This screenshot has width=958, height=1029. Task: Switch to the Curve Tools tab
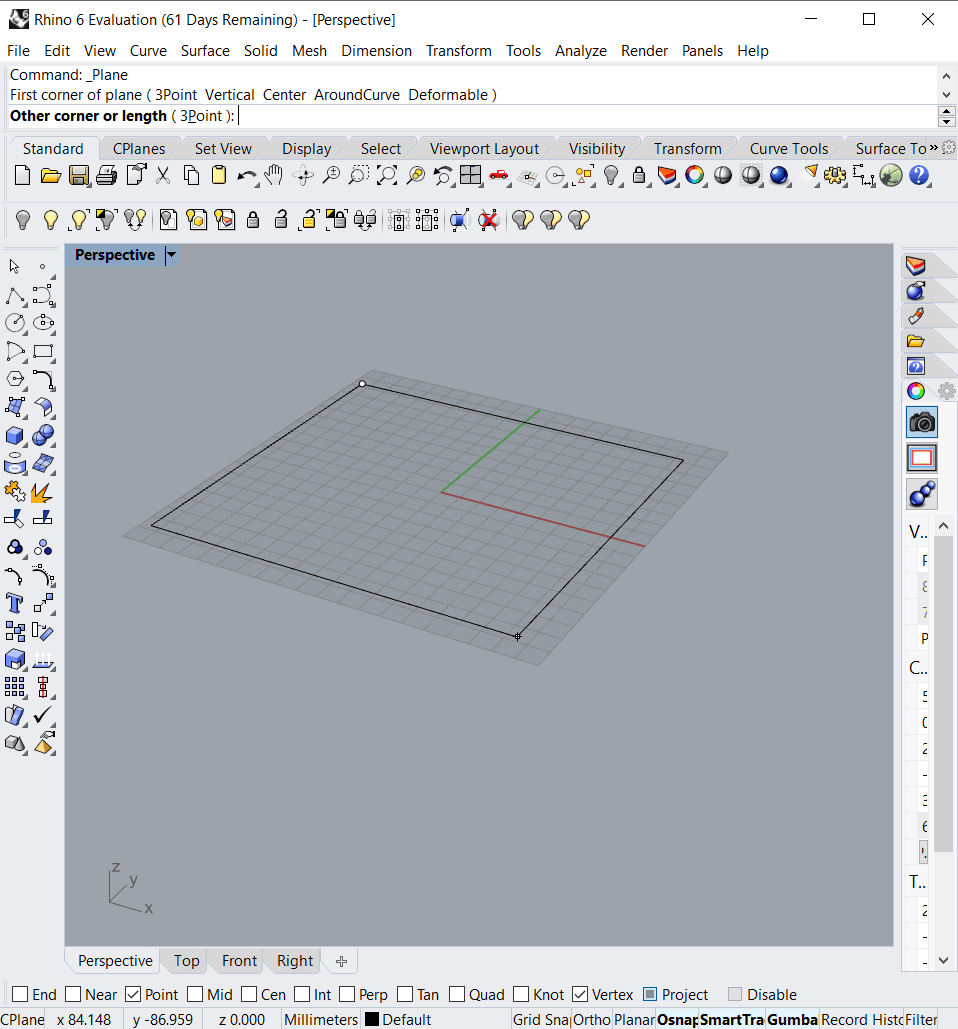(788, 148)
